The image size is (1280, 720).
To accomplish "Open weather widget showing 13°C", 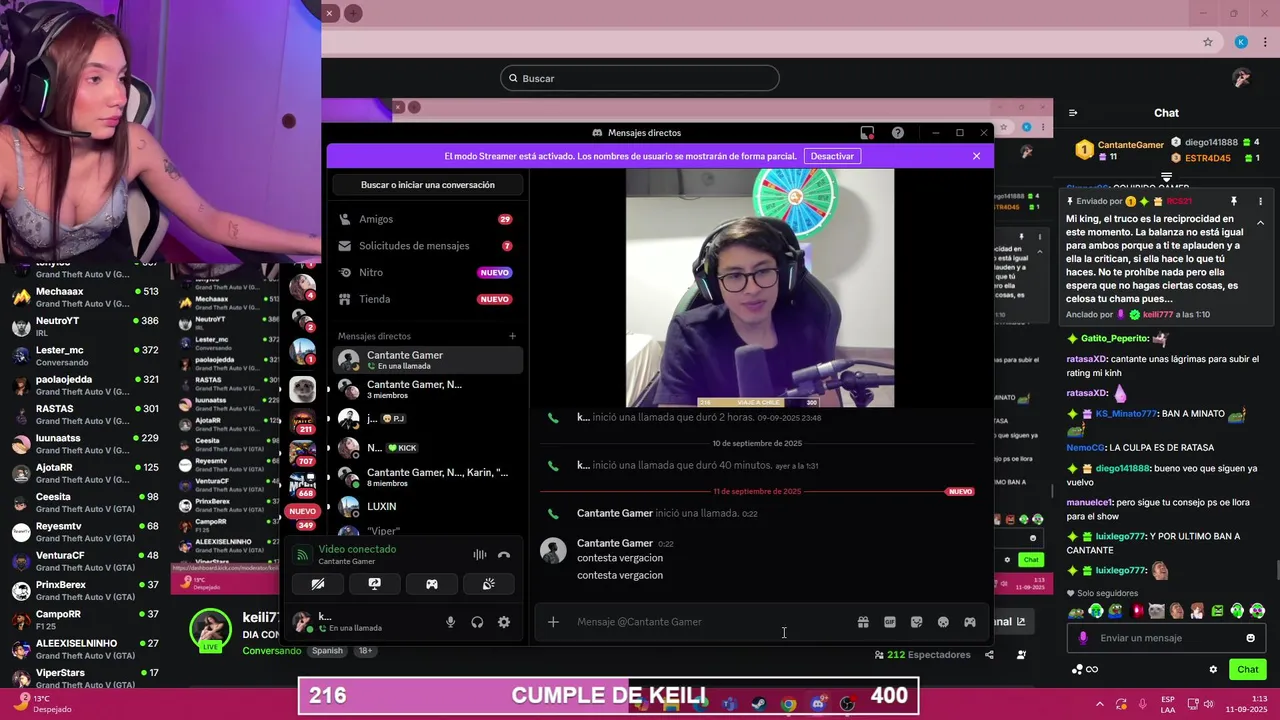I will 40,704.
